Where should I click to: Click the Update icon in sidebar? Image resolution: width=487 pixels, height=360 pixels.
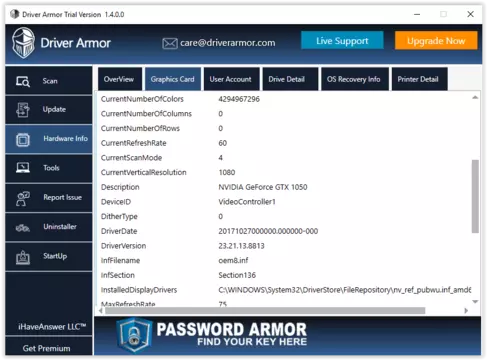pyautogui.click(x=23, y=110)
